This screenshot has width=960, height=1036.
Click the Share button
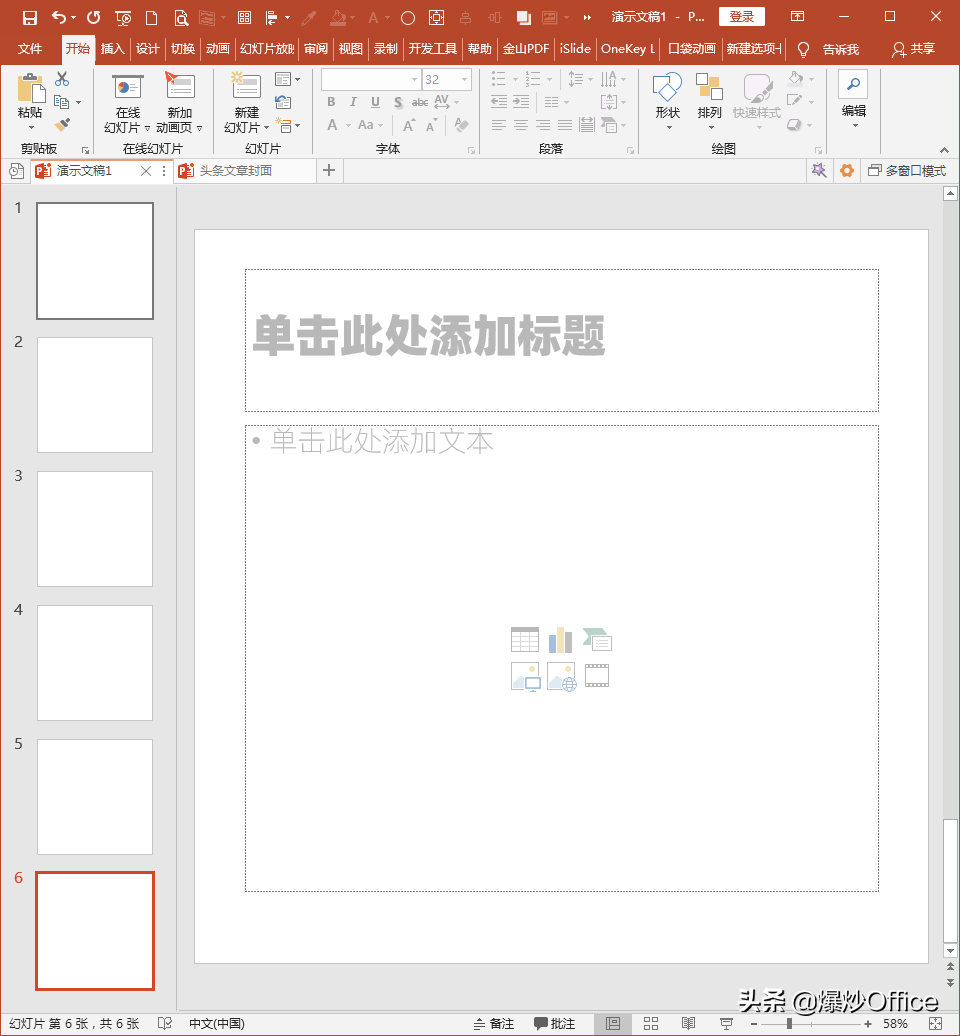click(x=914, y=49)
